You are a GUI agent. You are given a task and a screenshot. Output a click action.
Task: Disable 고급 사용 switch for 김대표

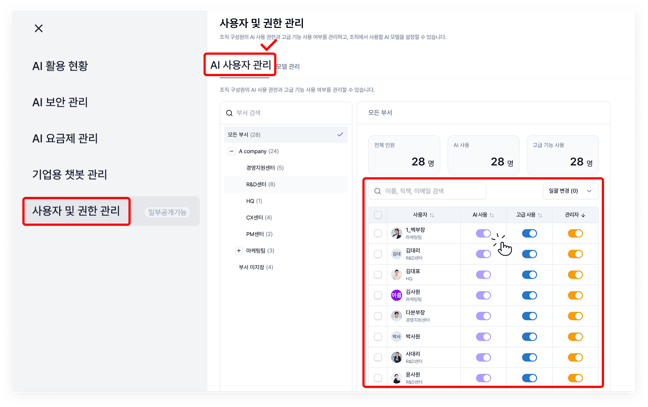[x=529, y=274]
